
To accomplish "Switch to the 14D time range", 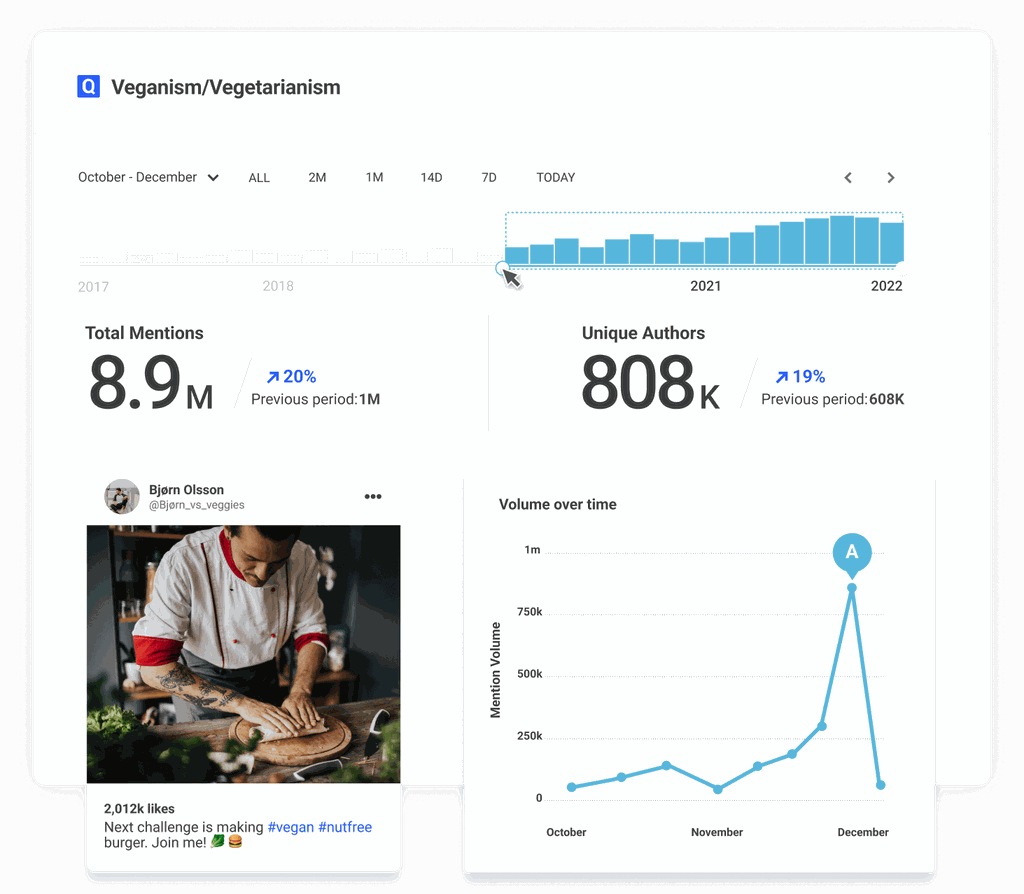I will point(431,178).
